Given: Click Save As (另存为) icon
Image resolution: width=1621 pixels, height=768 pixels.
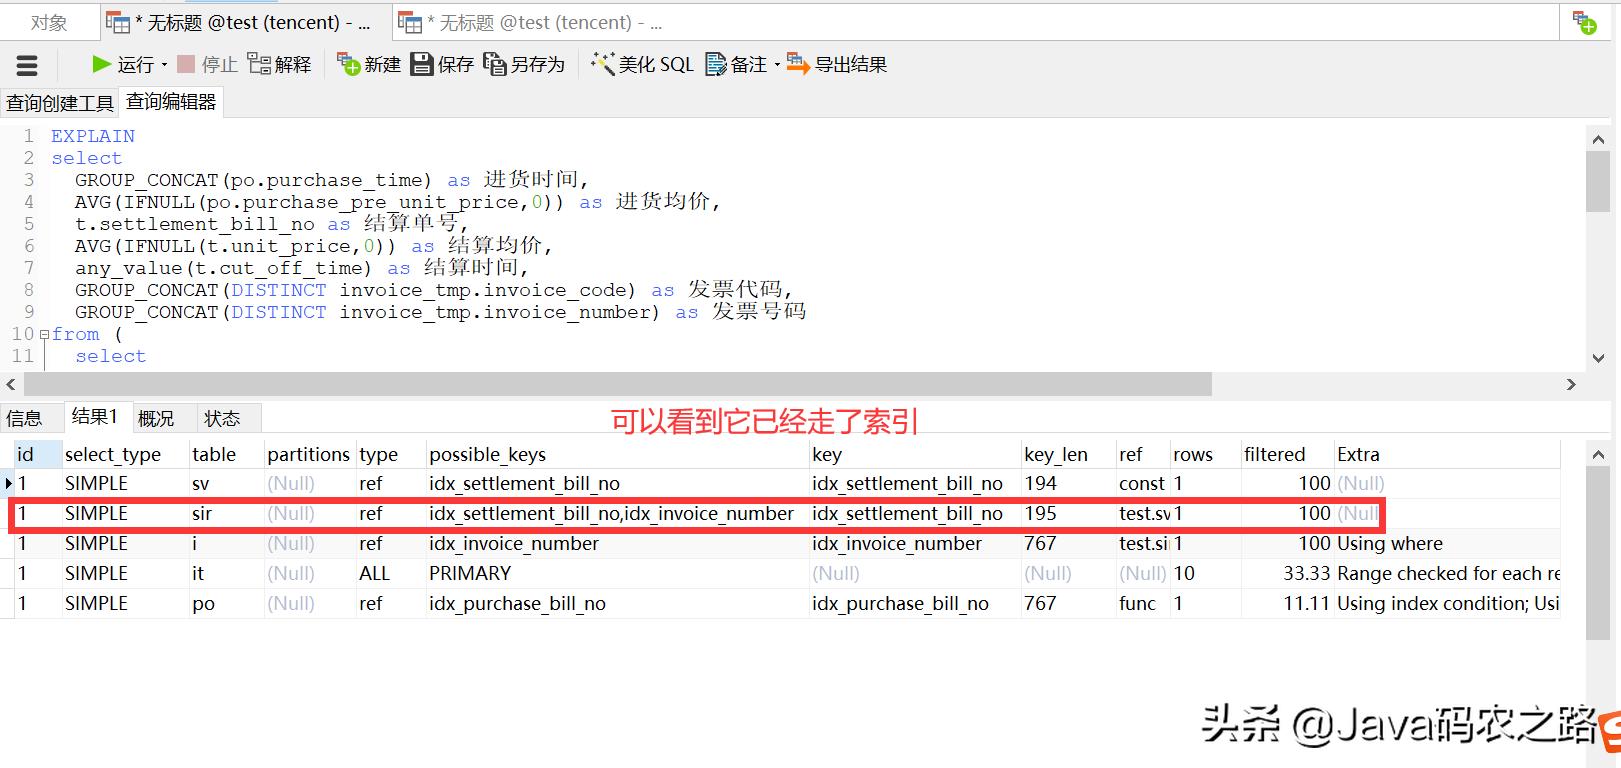Looking at the screenshot, I should [x=495, y=65].
